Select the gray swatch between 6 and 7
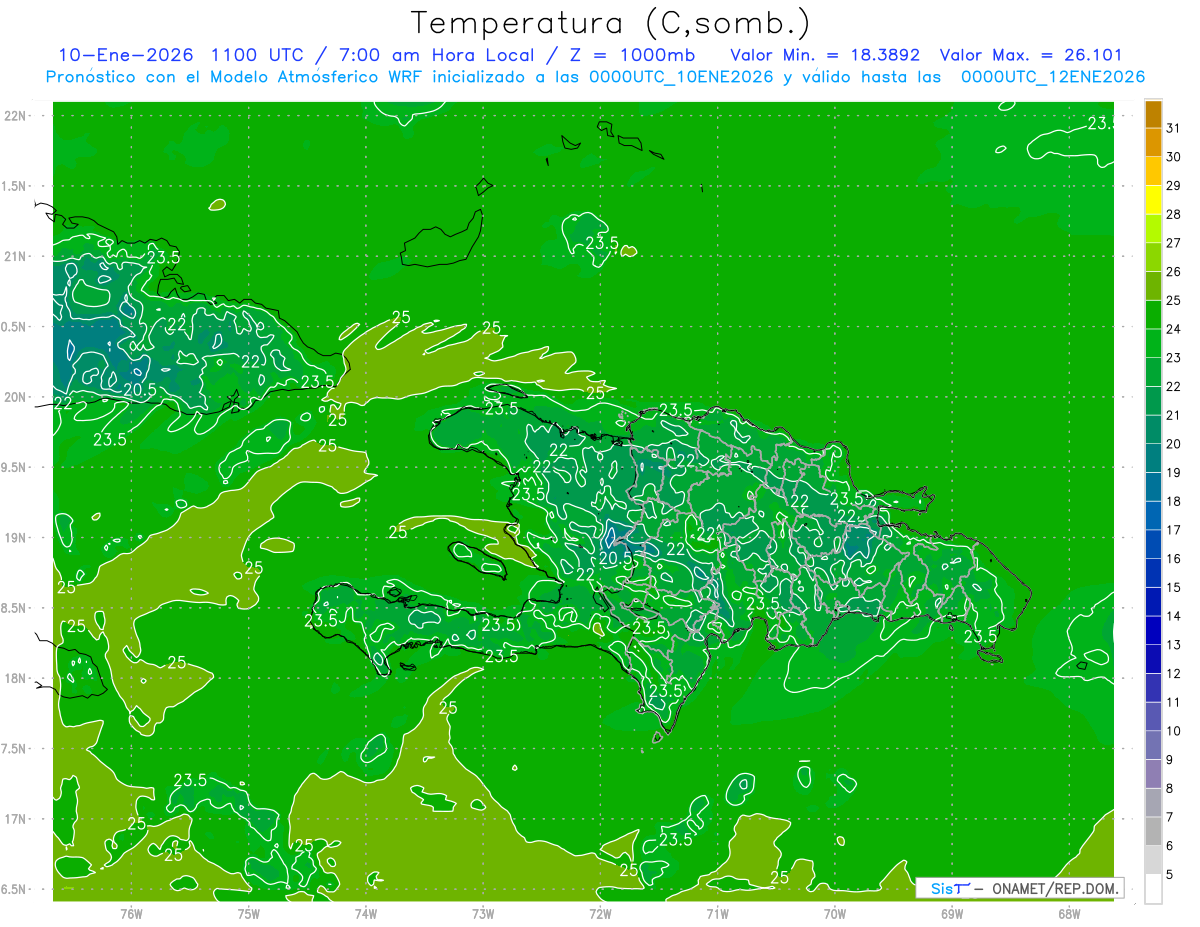This screenshot has height=927, width=1200. pyautogui.click(x=1153, y=832)
